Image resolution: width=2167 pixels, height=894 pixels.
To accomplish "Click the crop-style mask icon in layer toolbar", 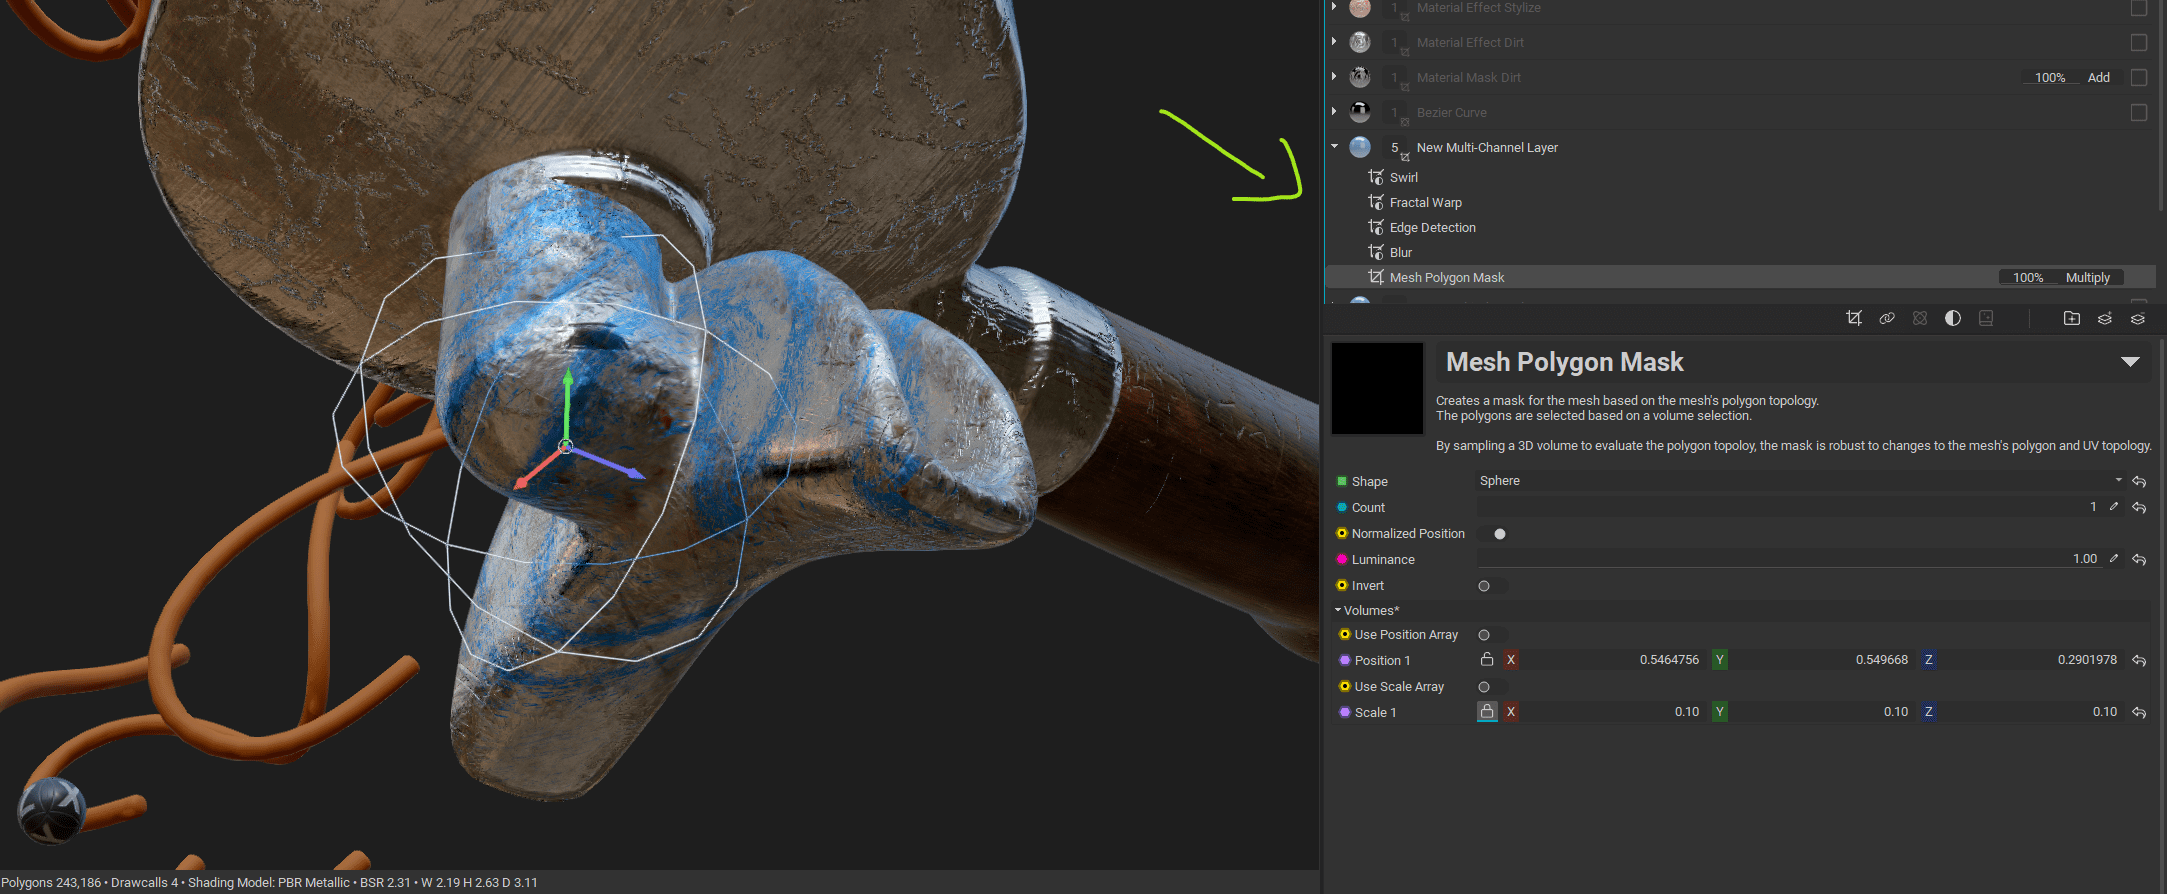I will pos(1854,318).
